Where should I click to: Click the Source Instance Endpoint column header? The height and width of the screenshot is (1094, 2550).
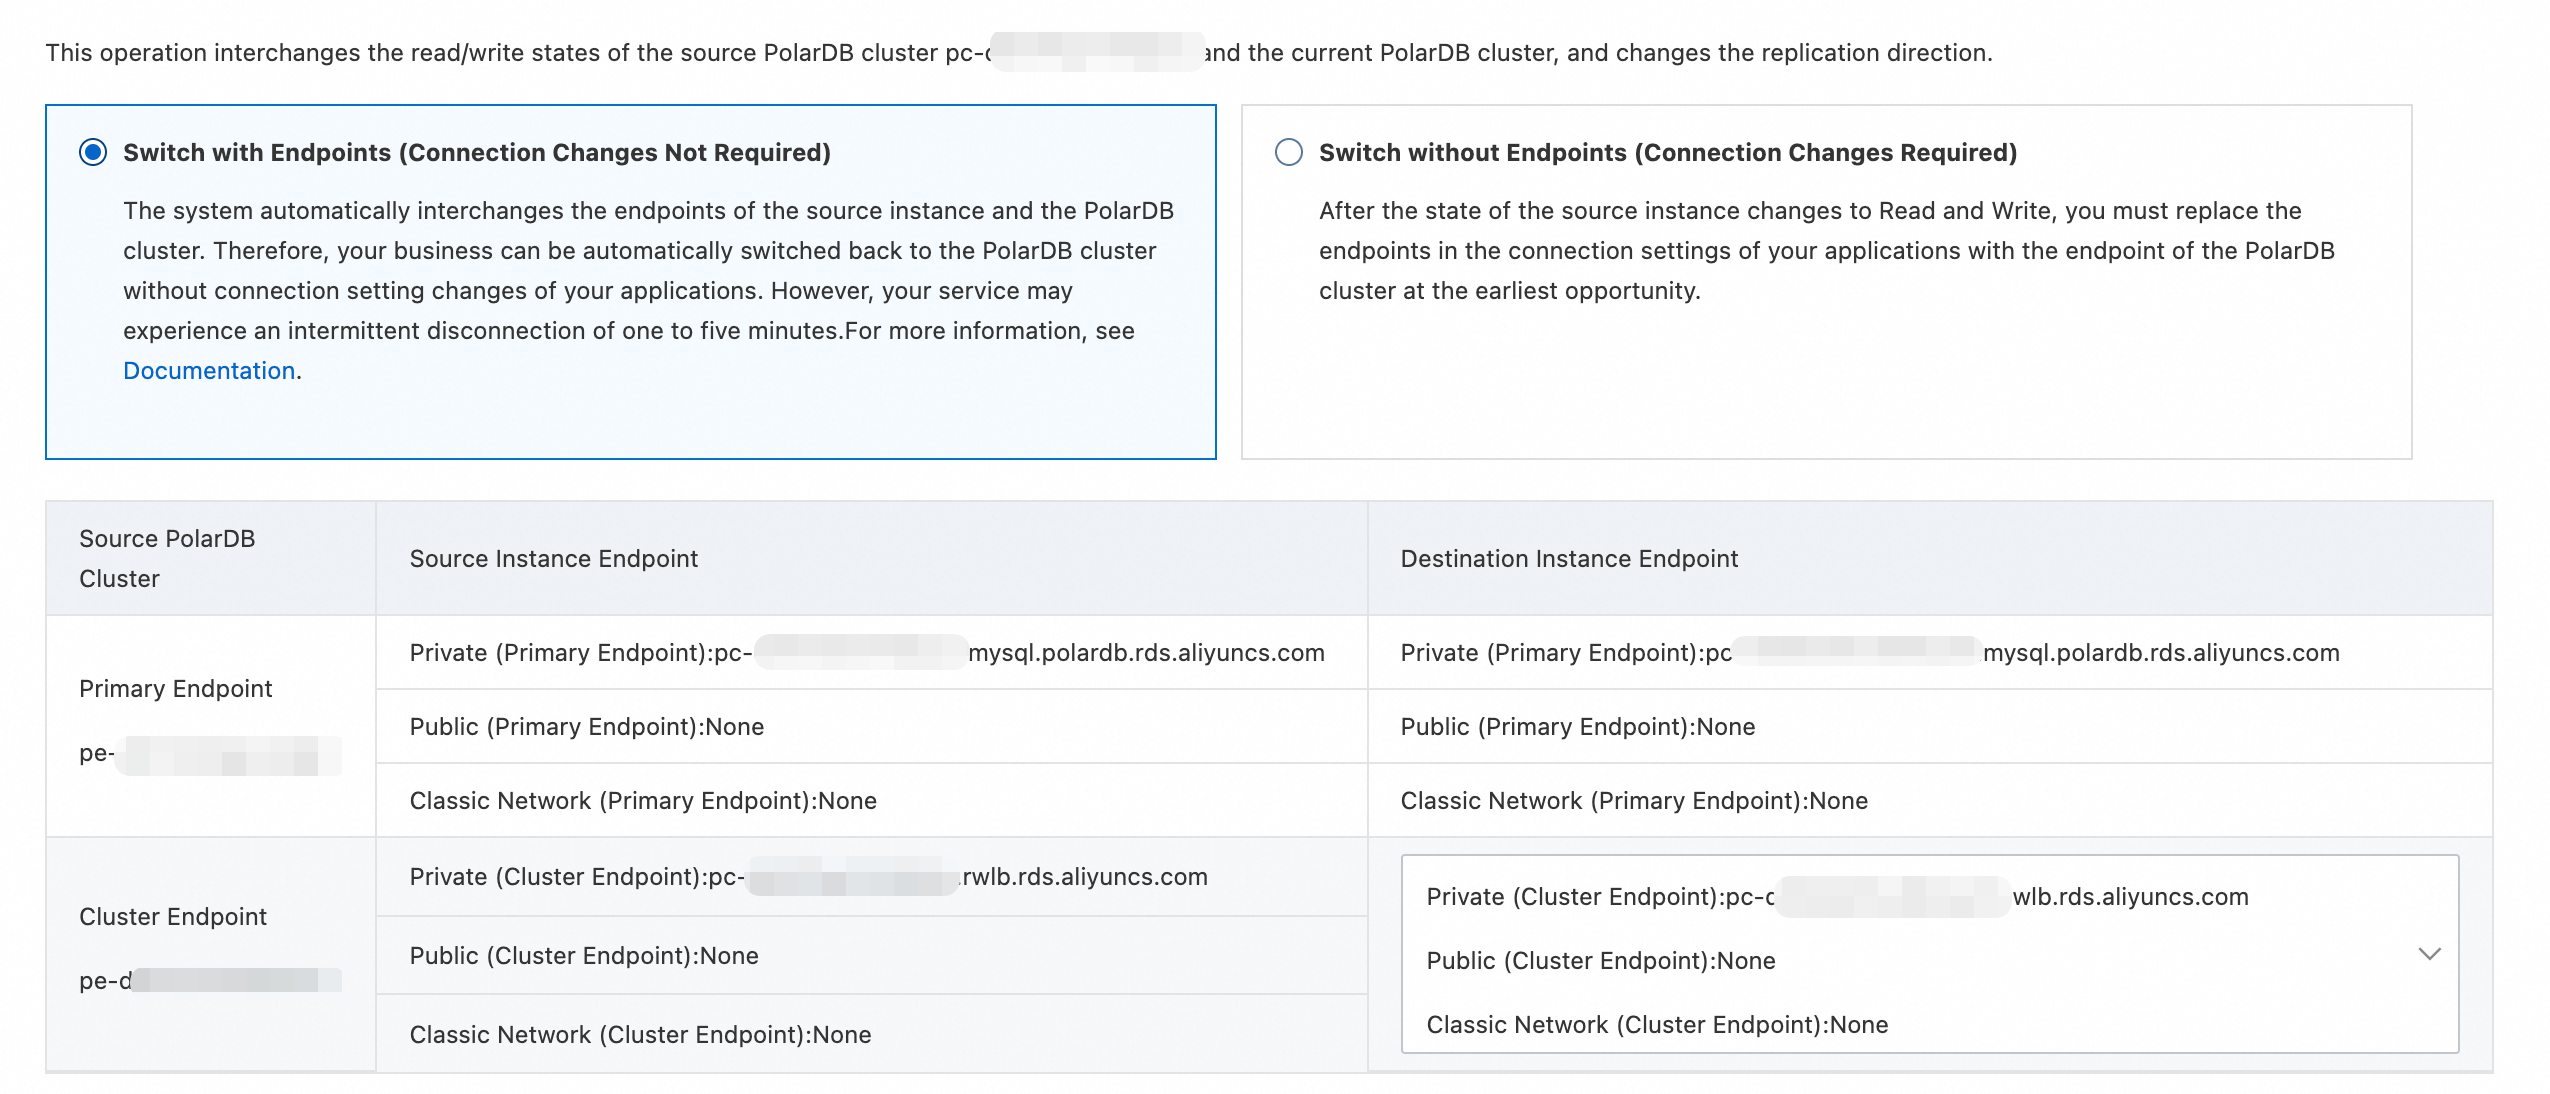click(553, 559)
